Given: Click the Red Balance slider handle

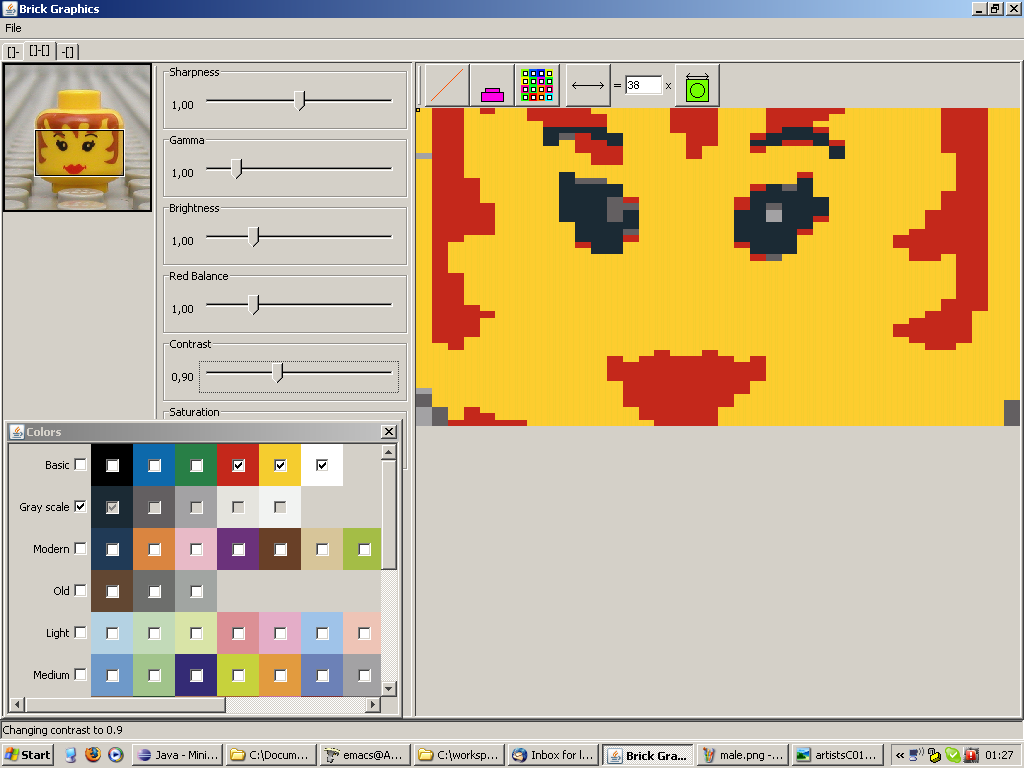Looking at the screenshot, I should (x=254, y=304).
